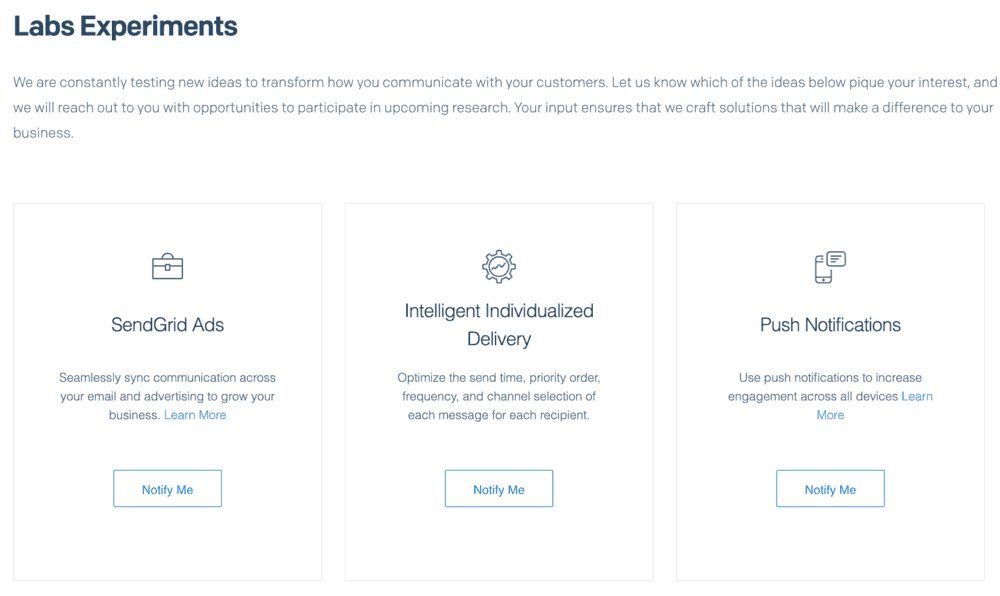
Task: Click the briefcase icon above SendGrid Ads
Action: click(167, 266)
